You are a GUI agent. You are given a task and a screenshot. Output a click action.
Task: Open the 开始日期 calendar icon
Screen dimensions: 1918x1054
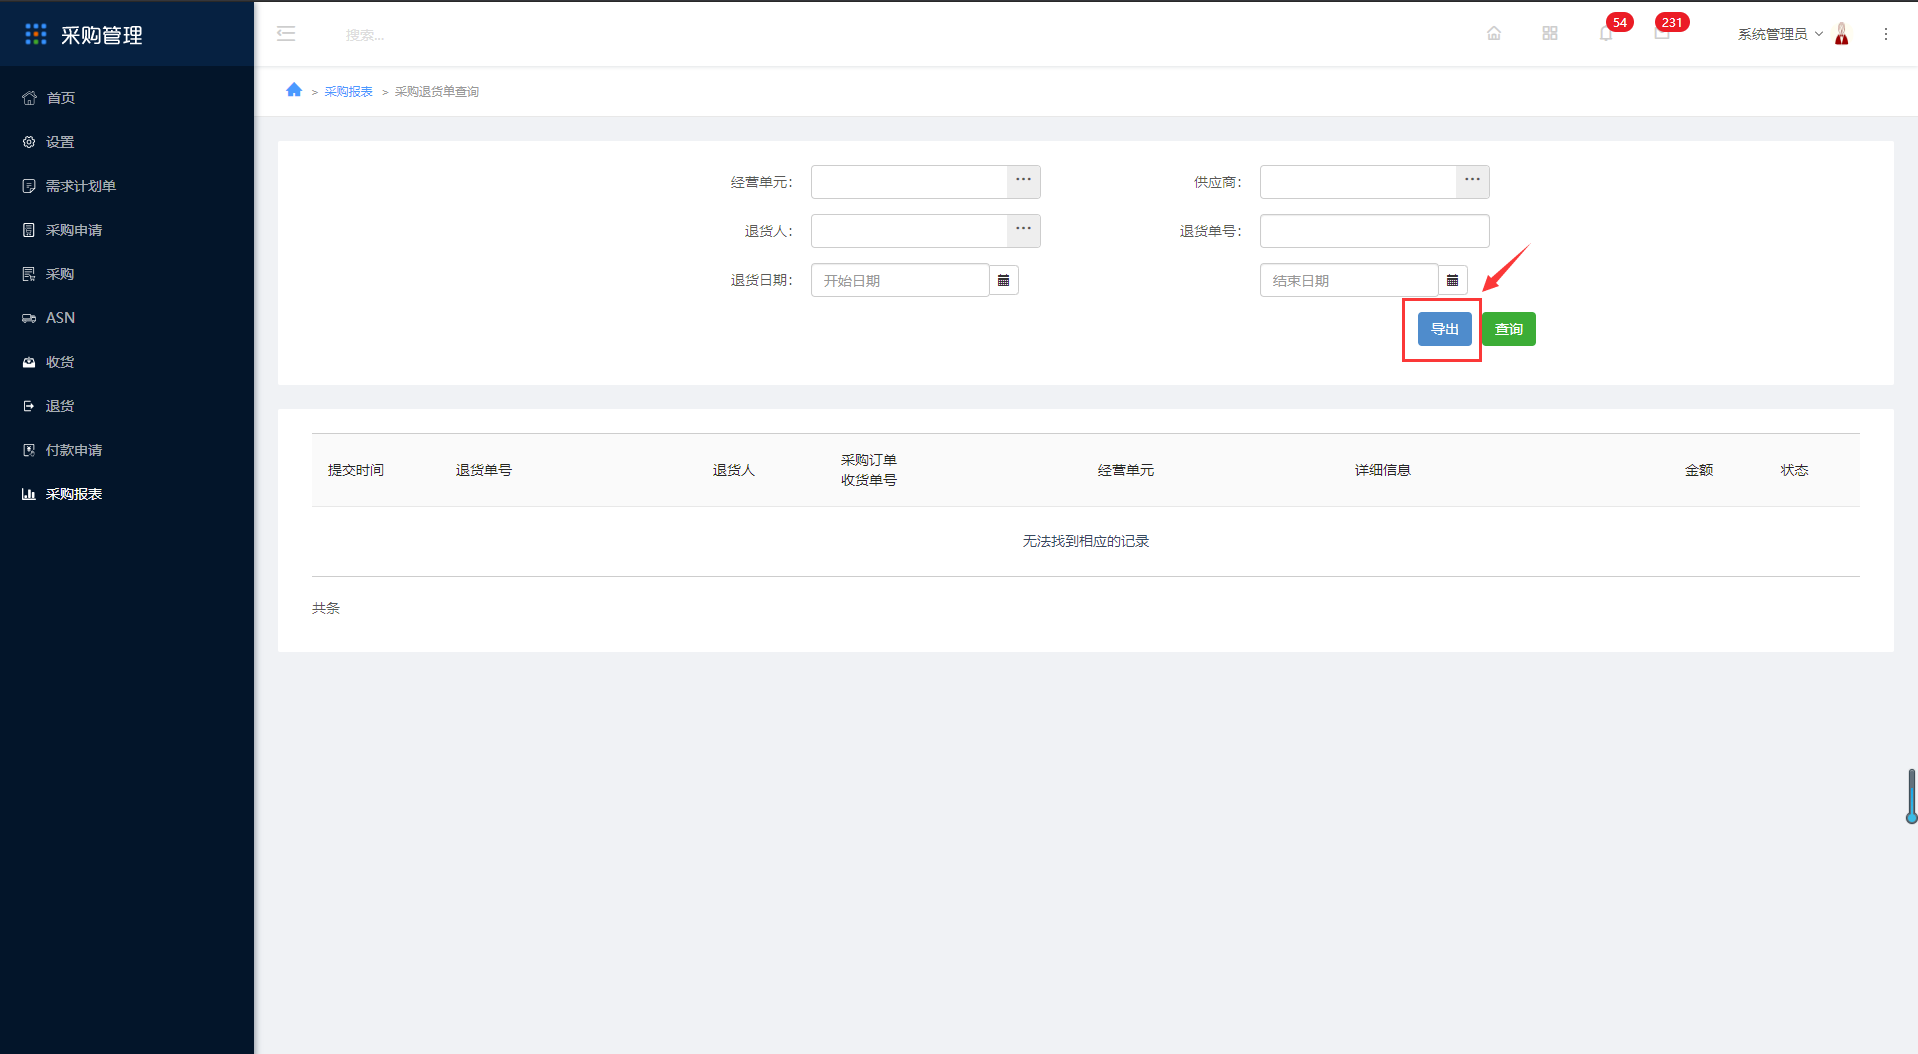(1004, 280)
